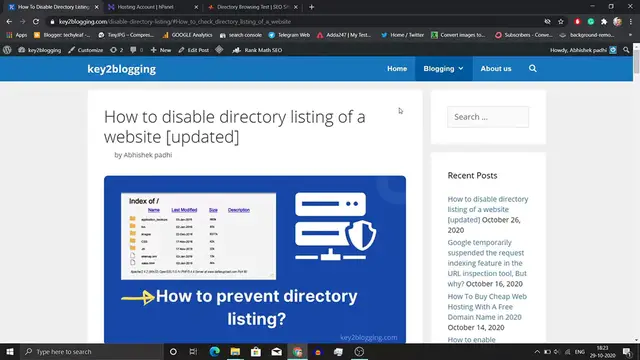Open the admin bar search magnifier
This screenshot has width=640, height=360.
[626, 50]
